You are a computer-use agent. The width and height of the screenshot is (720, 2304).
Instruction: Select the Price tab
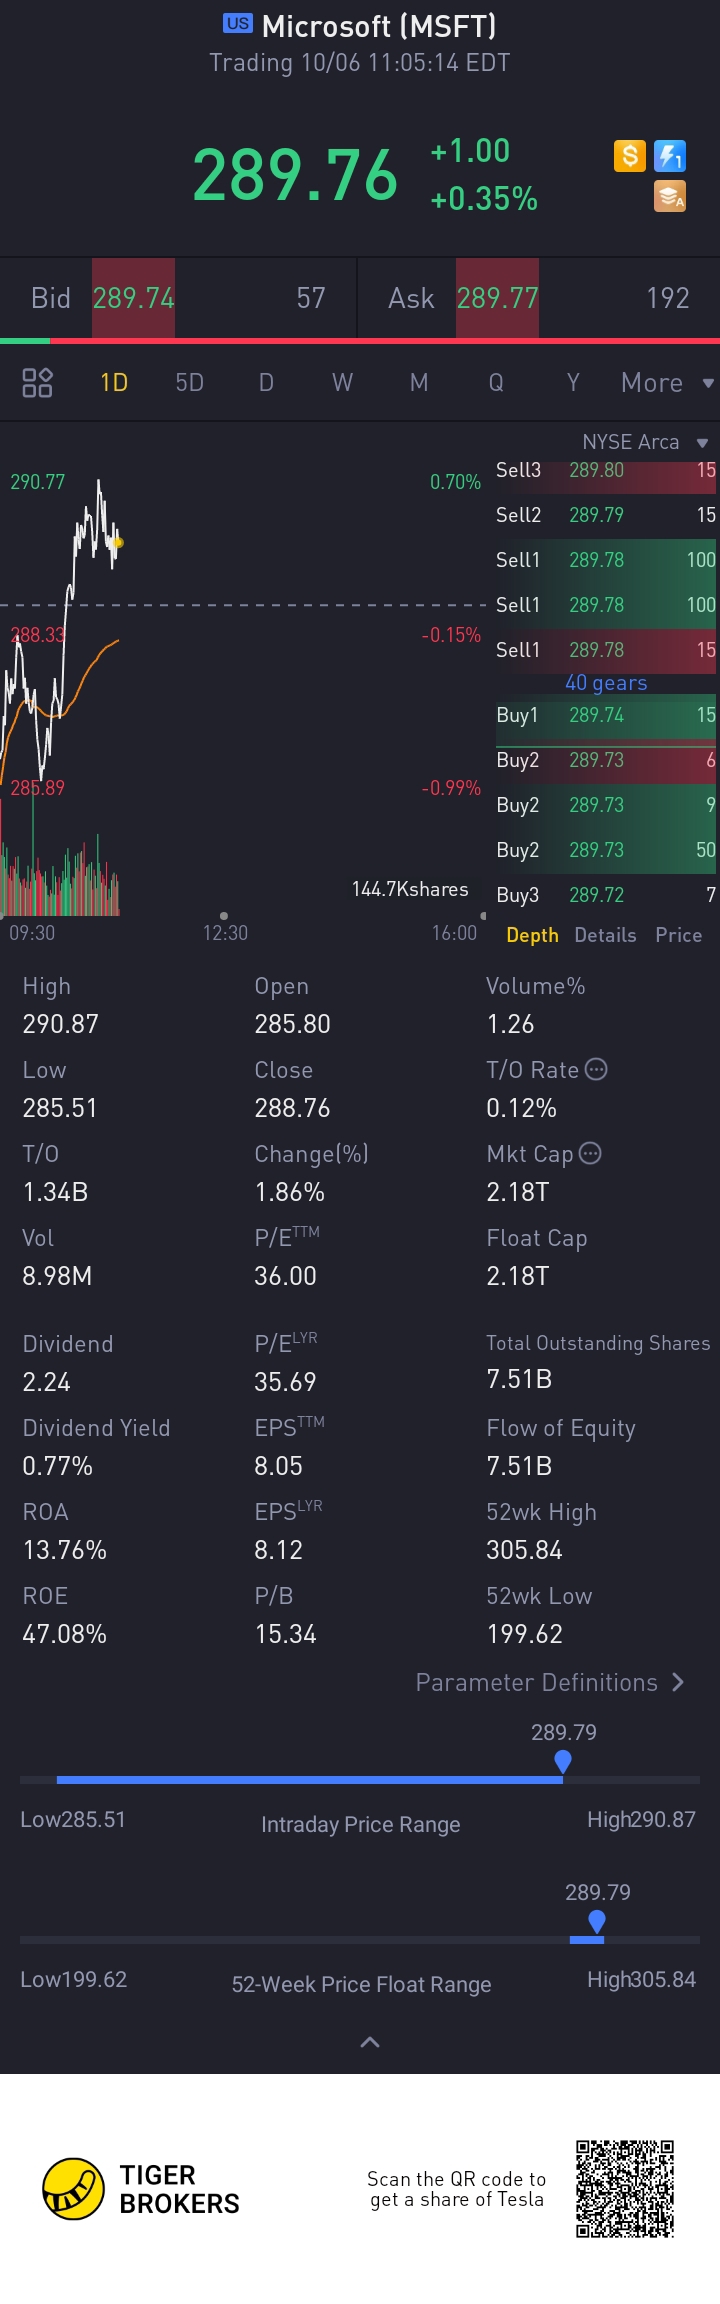(x=678, y=935)
